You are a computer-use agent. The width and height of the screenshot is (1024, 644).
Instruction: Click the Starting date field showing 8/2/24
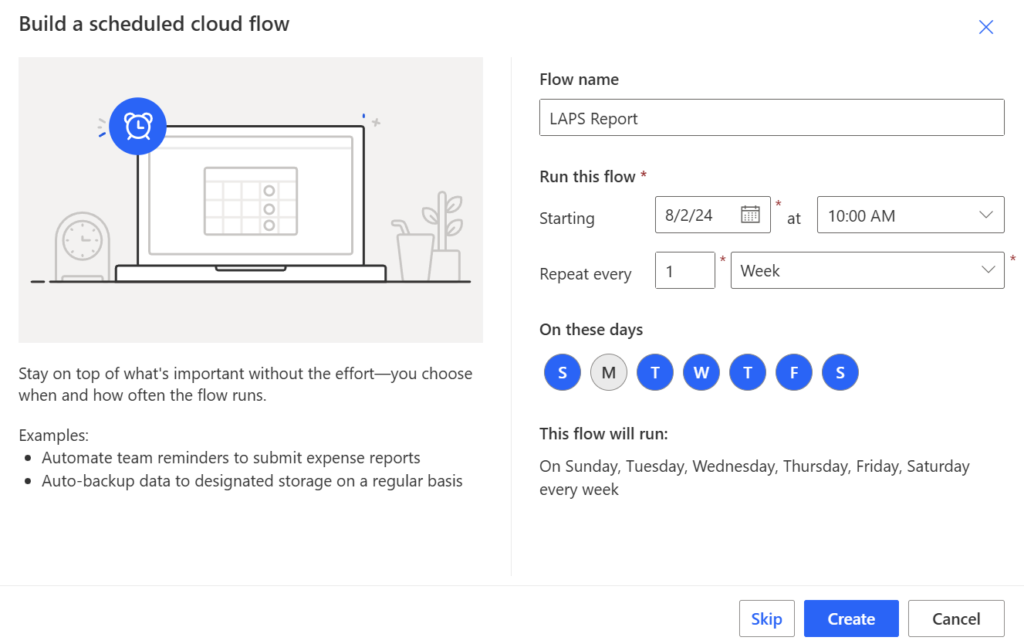(695, 215)
